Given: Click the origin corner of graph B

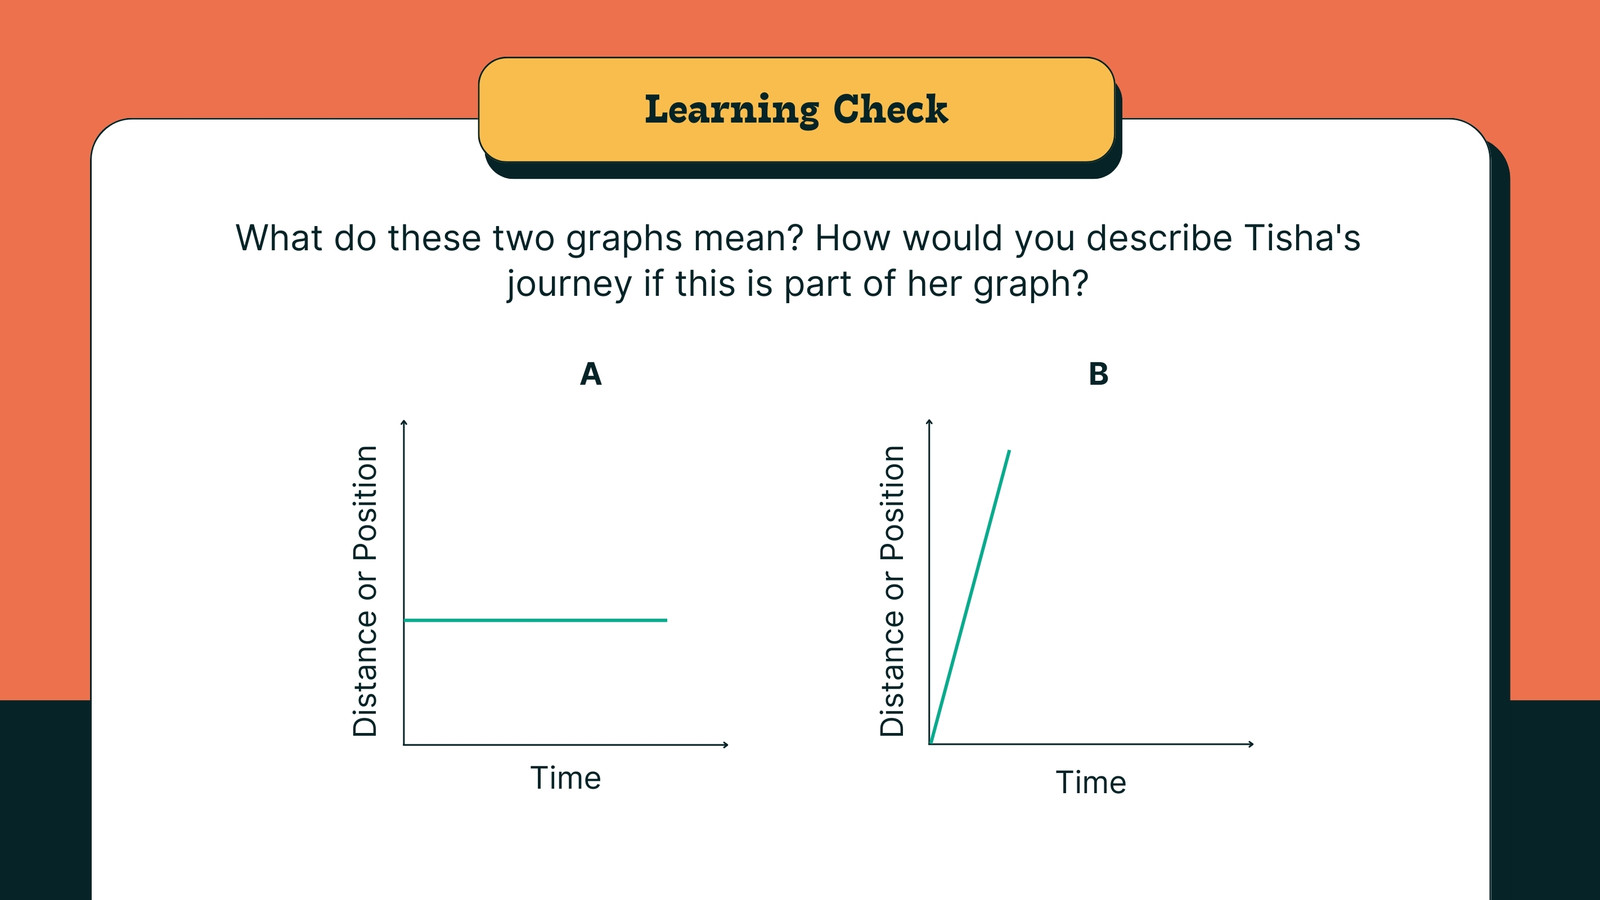Looking at the screenshot, I should click(x=930, y=744).
